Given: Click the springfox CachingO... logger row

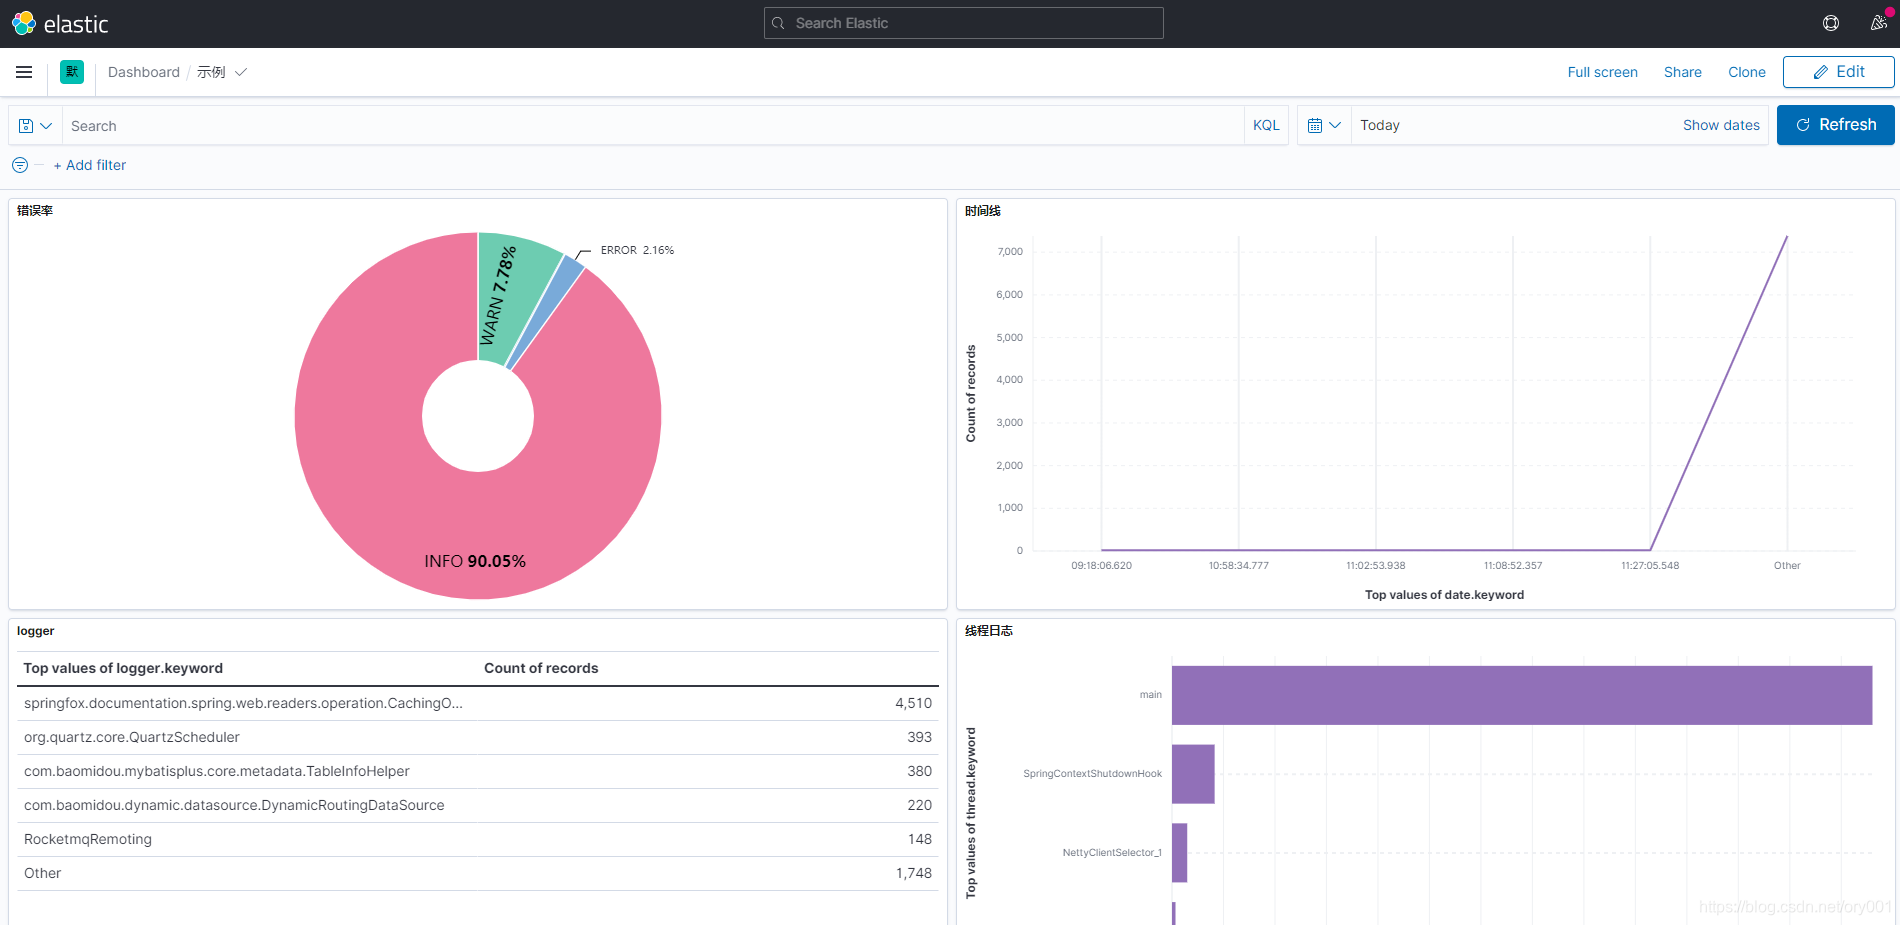Looking at the screenshot, I should 478,703.
